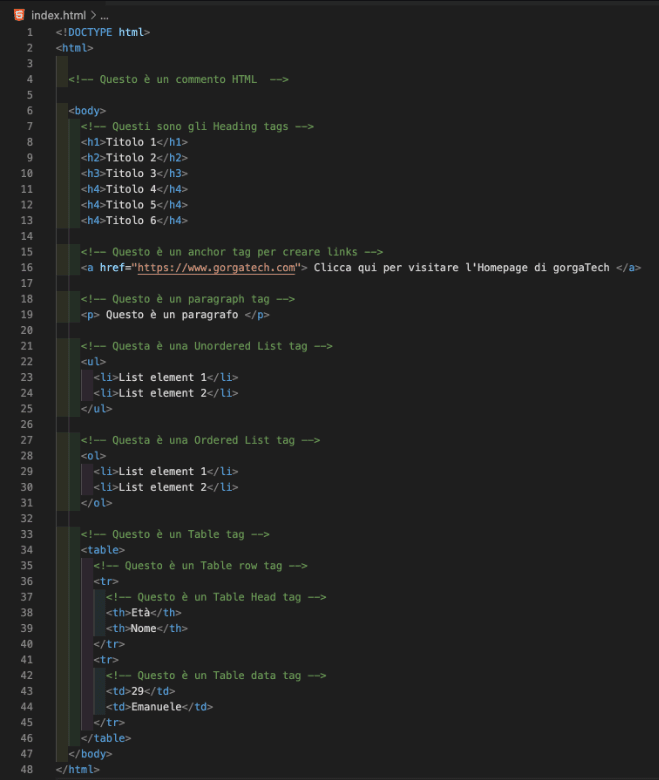This screenshot has width=659, height=780.
Task: Click the opening ul tag
Action: coord(94,362)
